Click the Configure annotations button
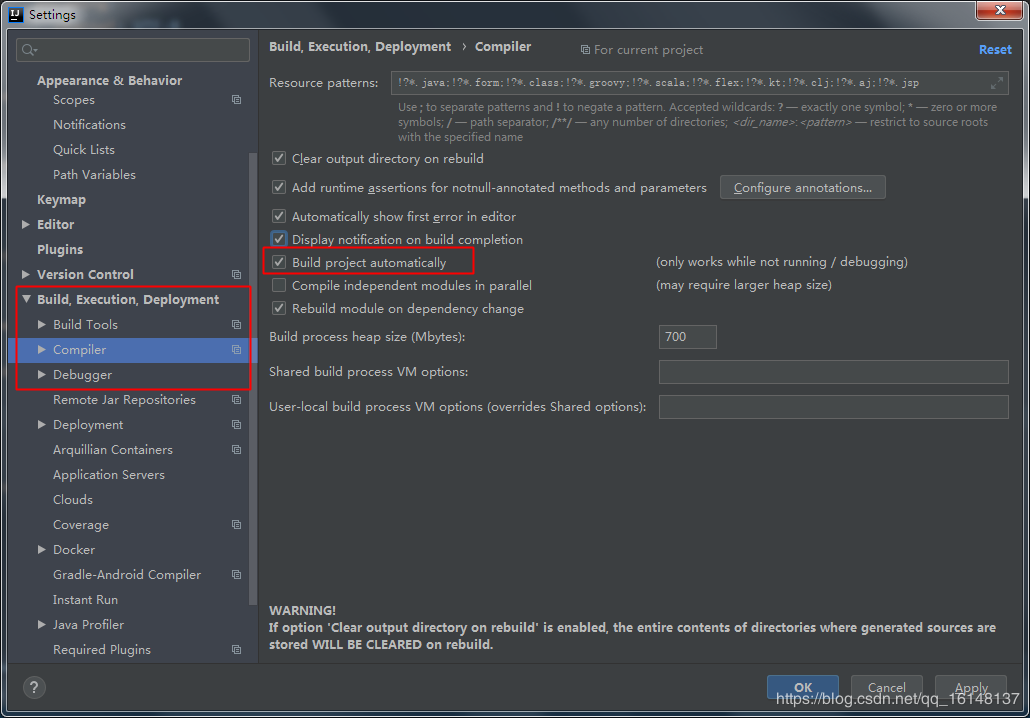The image size is (1030, 718). (x=802, y=187)
